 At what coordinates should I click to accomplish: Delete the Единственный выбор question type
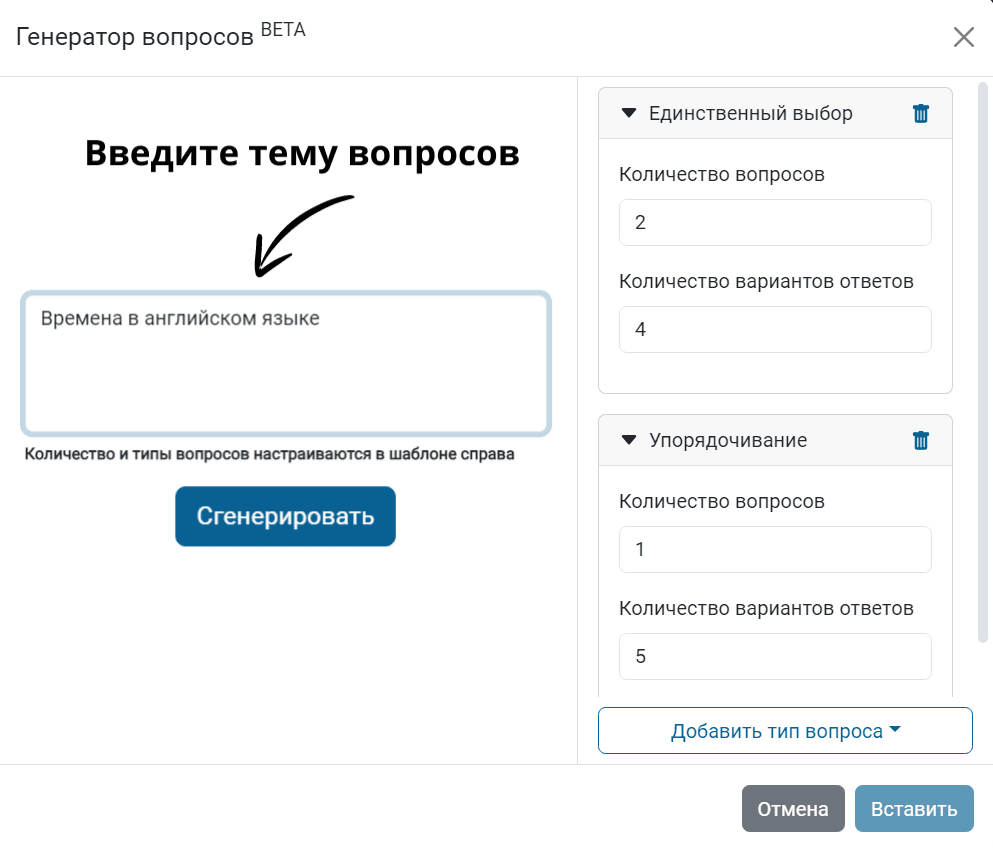[920, 113]
